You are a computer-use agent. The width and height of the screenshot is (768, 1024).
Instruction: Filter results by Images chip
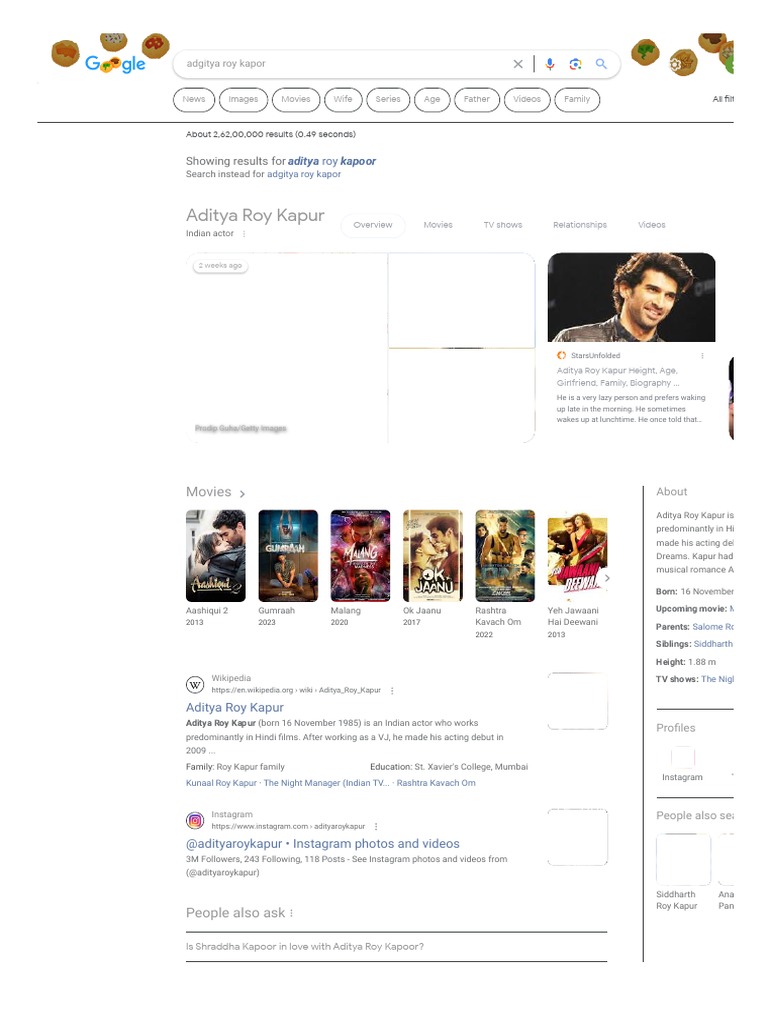(244, 99)
